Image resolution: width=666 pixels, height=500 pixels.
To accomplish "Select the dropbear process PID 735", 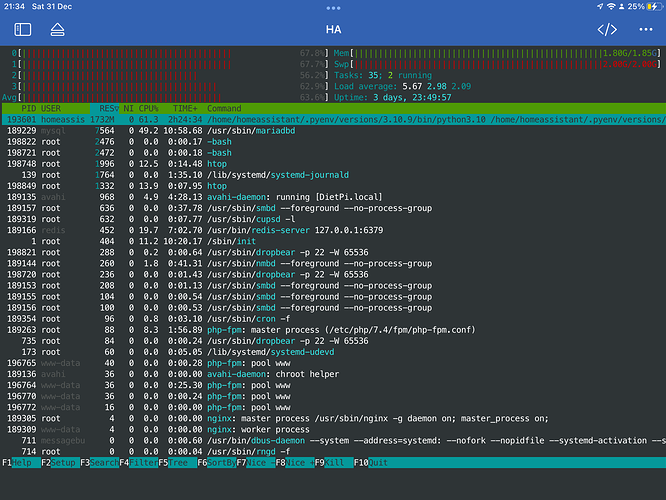I will tap(333, 341).
